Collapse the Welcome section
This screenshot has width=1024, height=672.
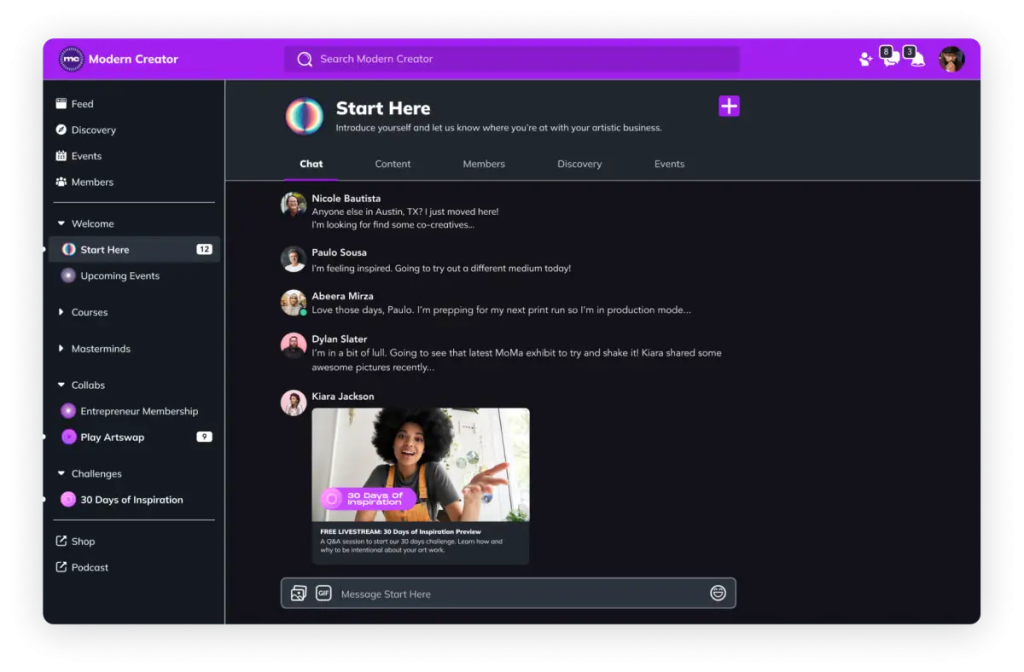(x=61, y=224)
